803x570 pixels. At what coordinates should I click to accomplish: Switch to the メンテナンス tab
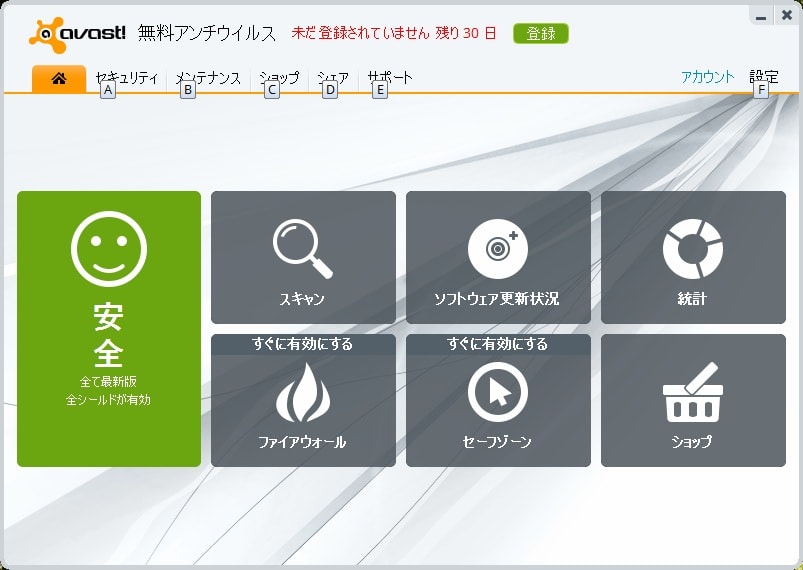[208, 78]
